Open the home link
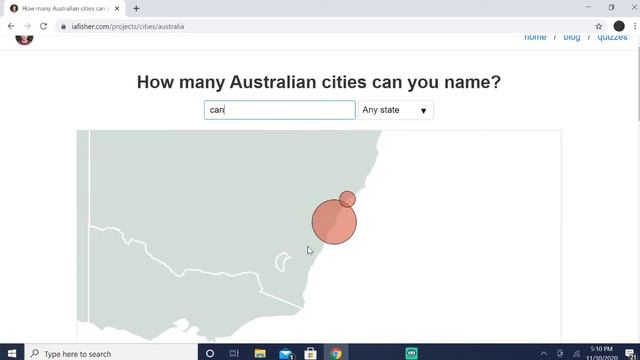640x360 pixels. point(535,37)
